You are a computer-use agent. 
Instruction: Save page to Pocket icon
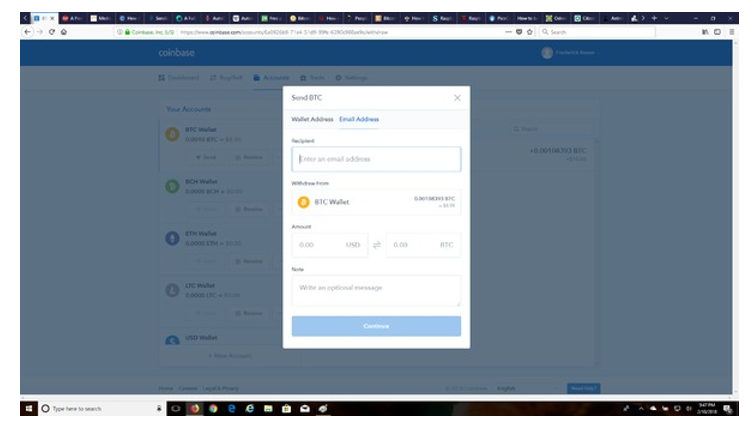click(519, 32)
